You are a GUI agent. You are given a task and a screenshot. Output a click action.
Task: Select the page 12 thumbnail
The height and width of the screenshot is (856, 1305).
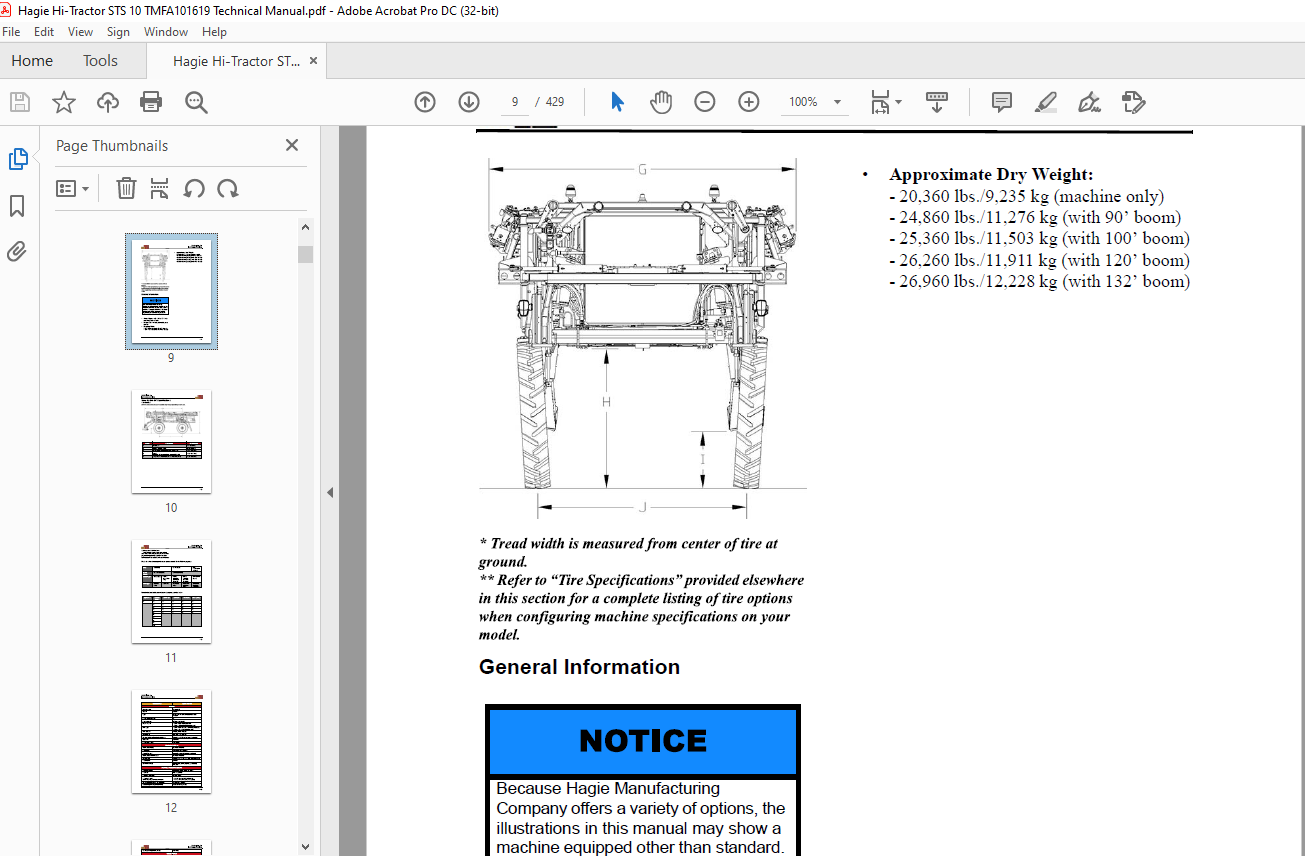(171, 741)
